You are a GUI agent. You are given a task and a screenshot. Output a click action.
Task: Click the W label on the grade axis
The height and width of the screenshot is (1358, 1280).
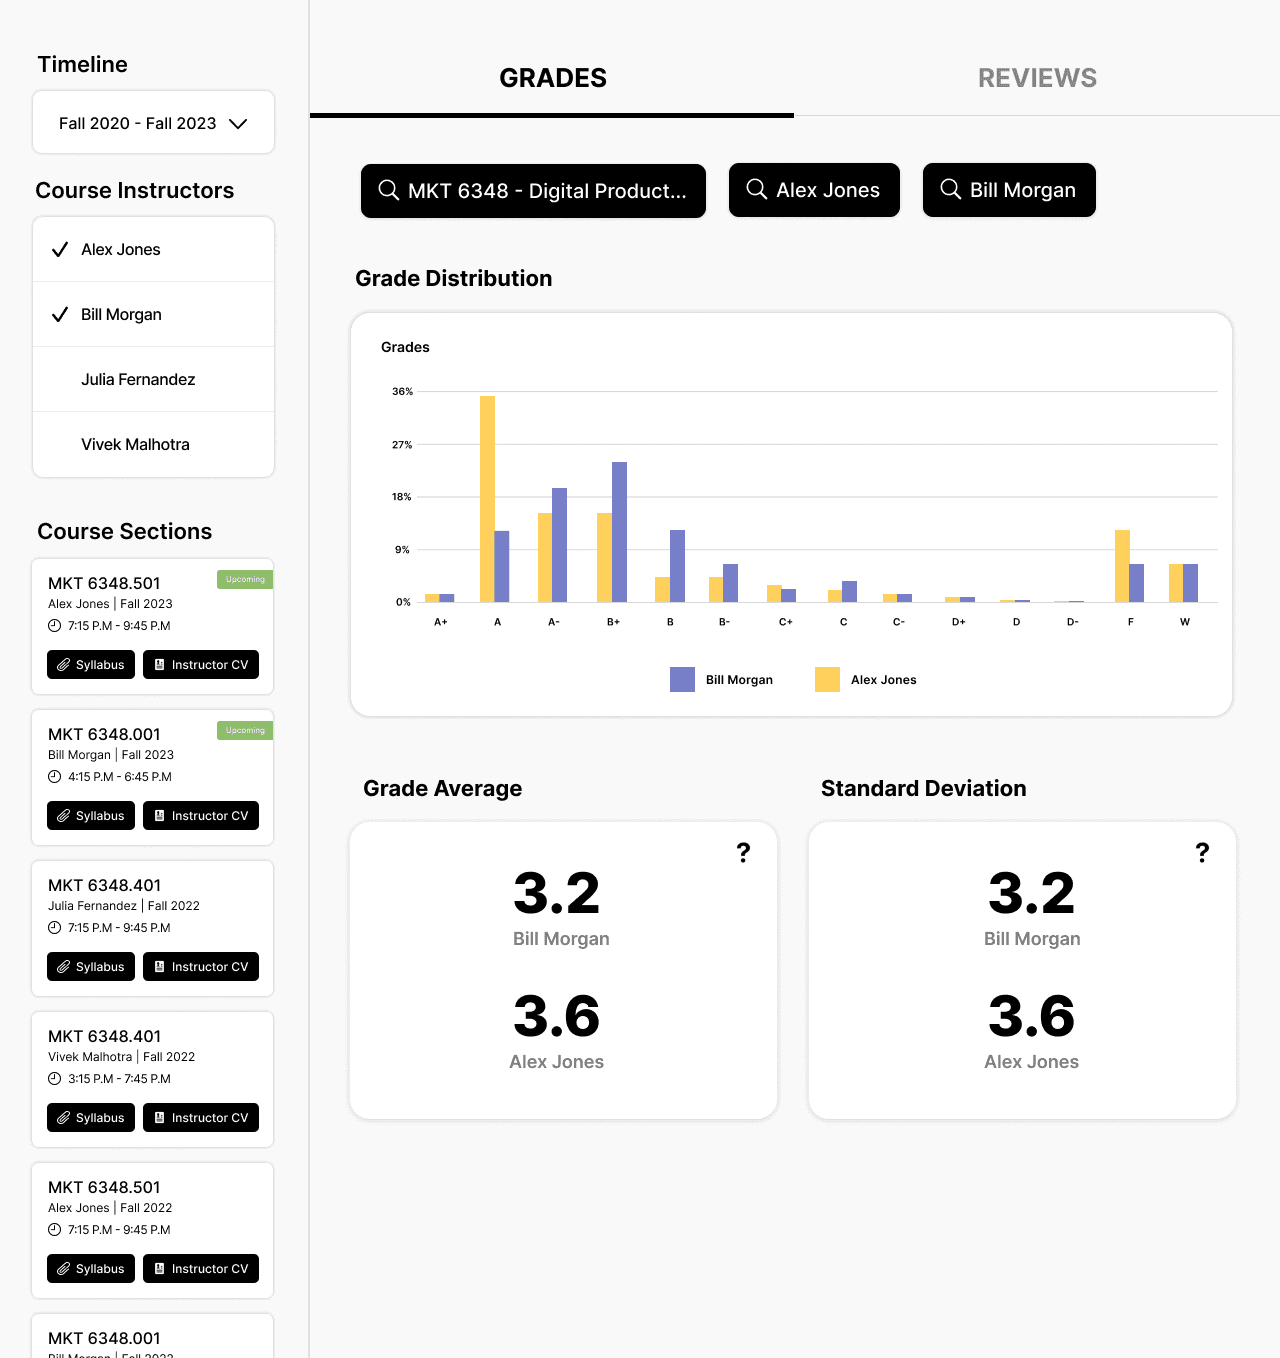[x=1185, y=622]
